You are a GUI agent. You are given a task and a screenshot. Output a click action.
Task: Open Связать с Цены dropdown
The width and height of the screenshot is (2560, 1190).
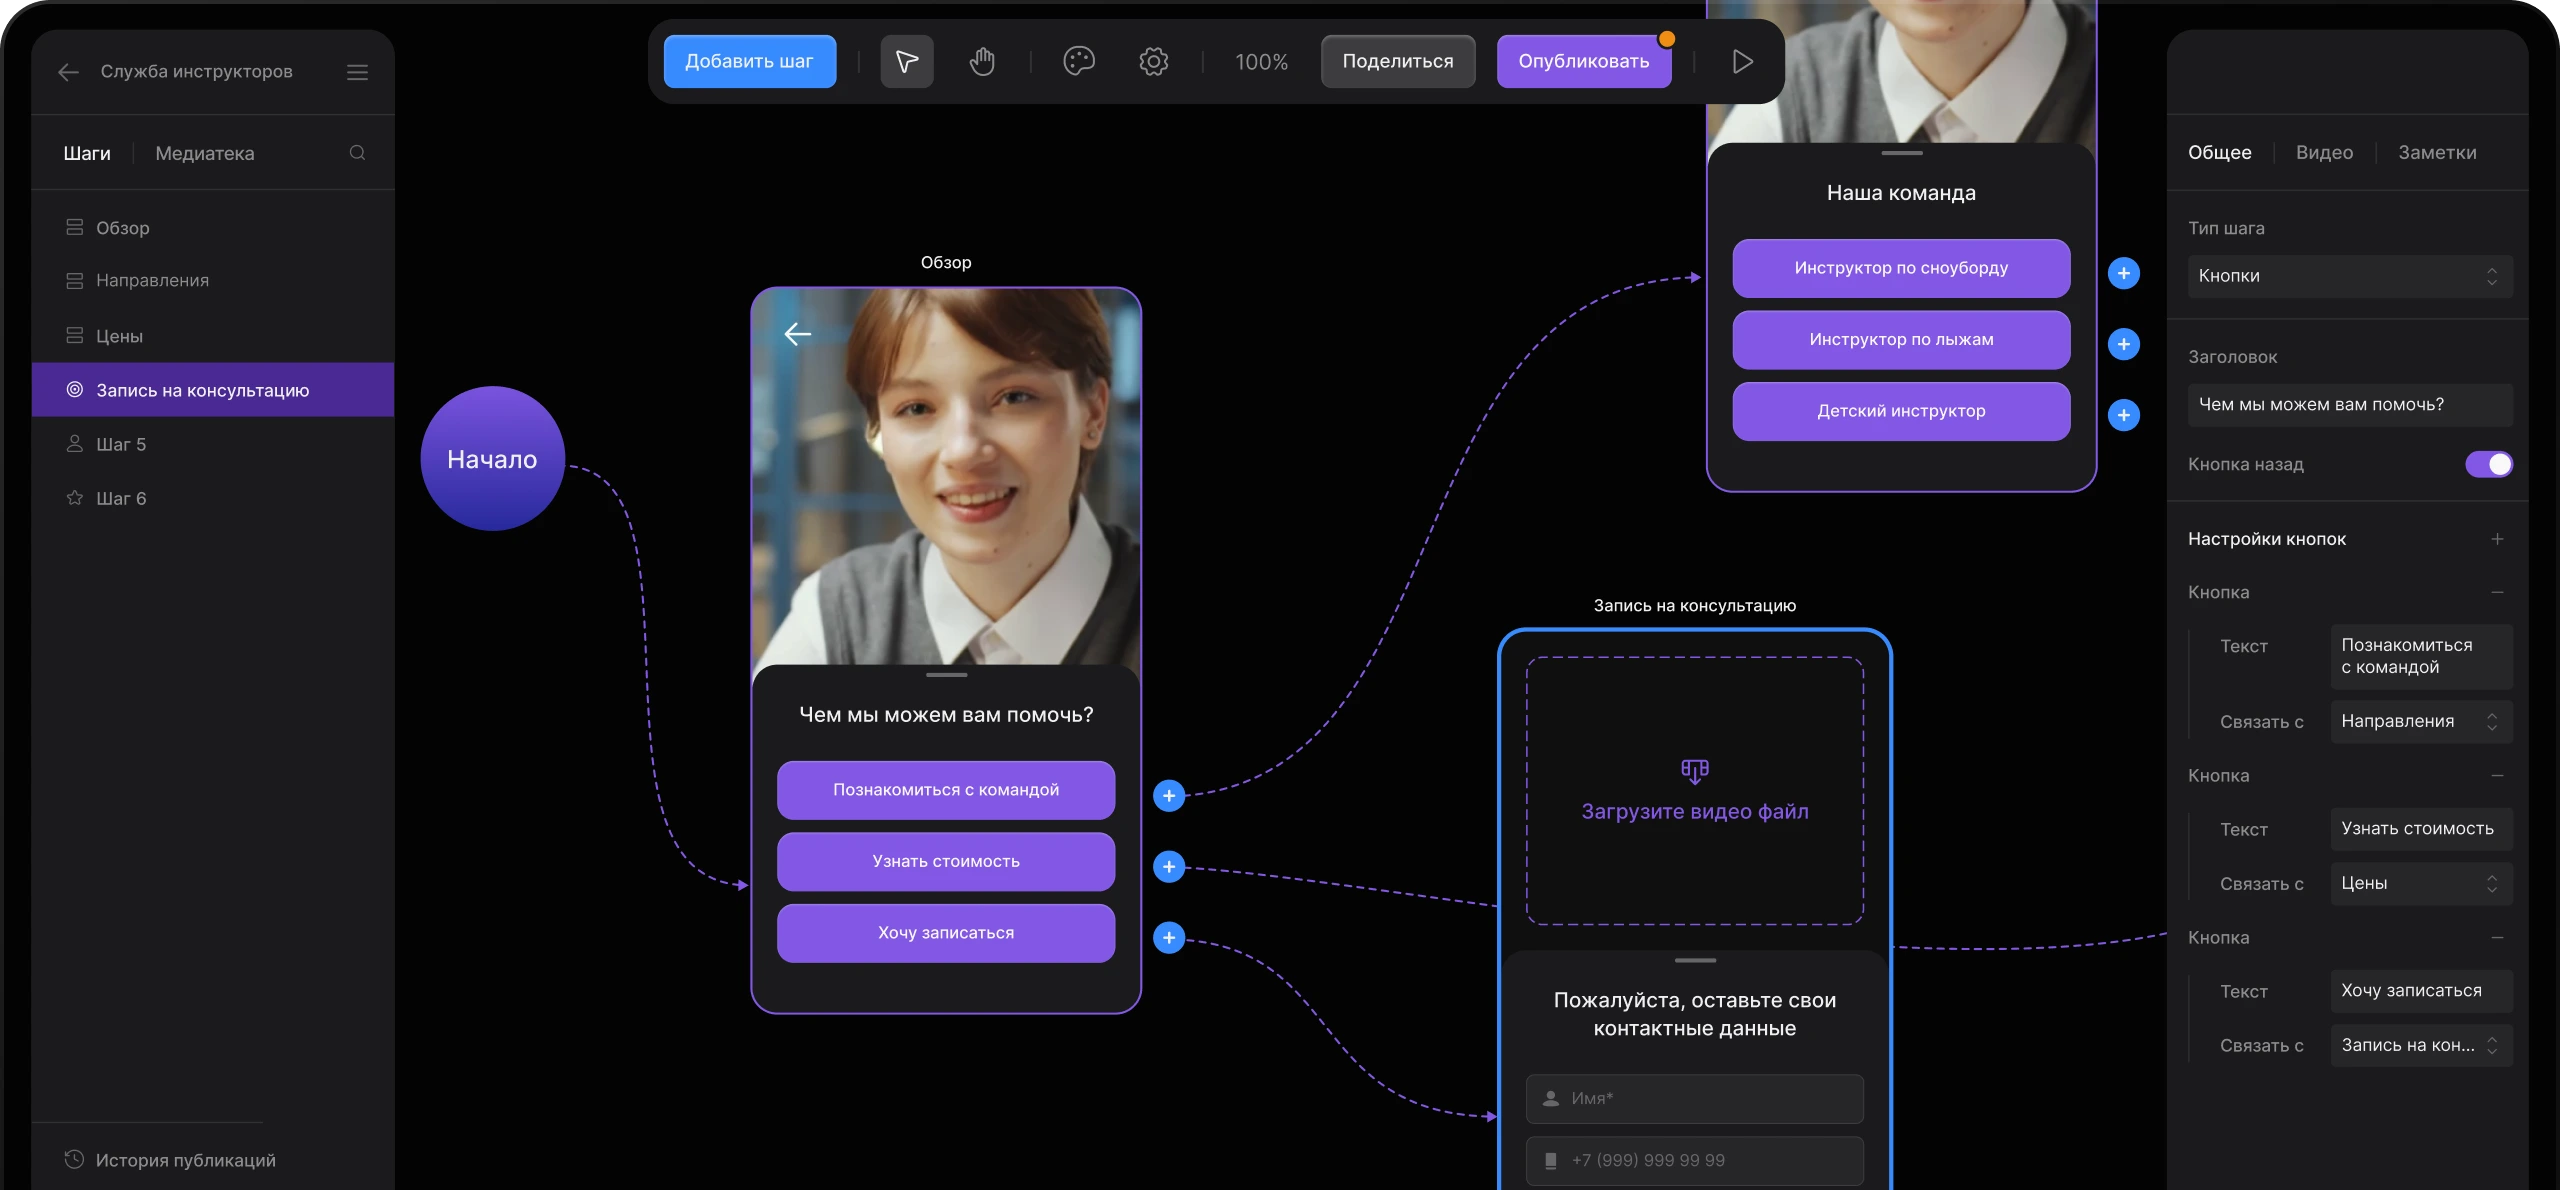2421,883
